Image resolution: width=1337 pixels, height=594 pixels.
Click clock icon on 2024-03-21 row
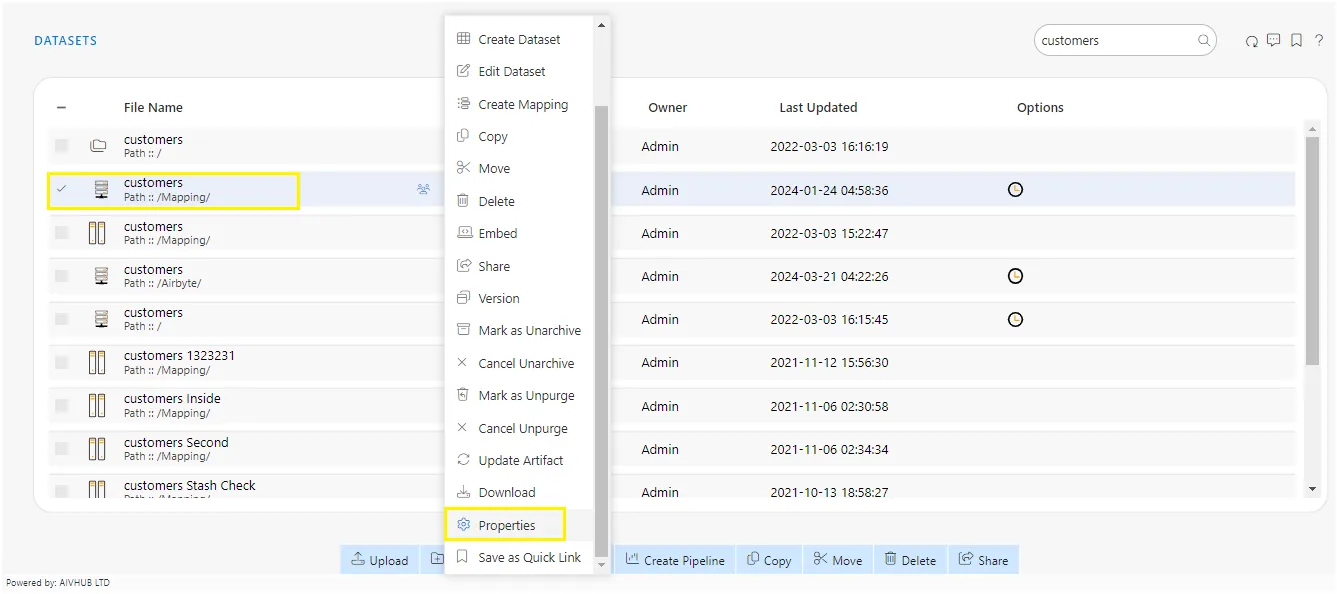(x=1015, y=276)
